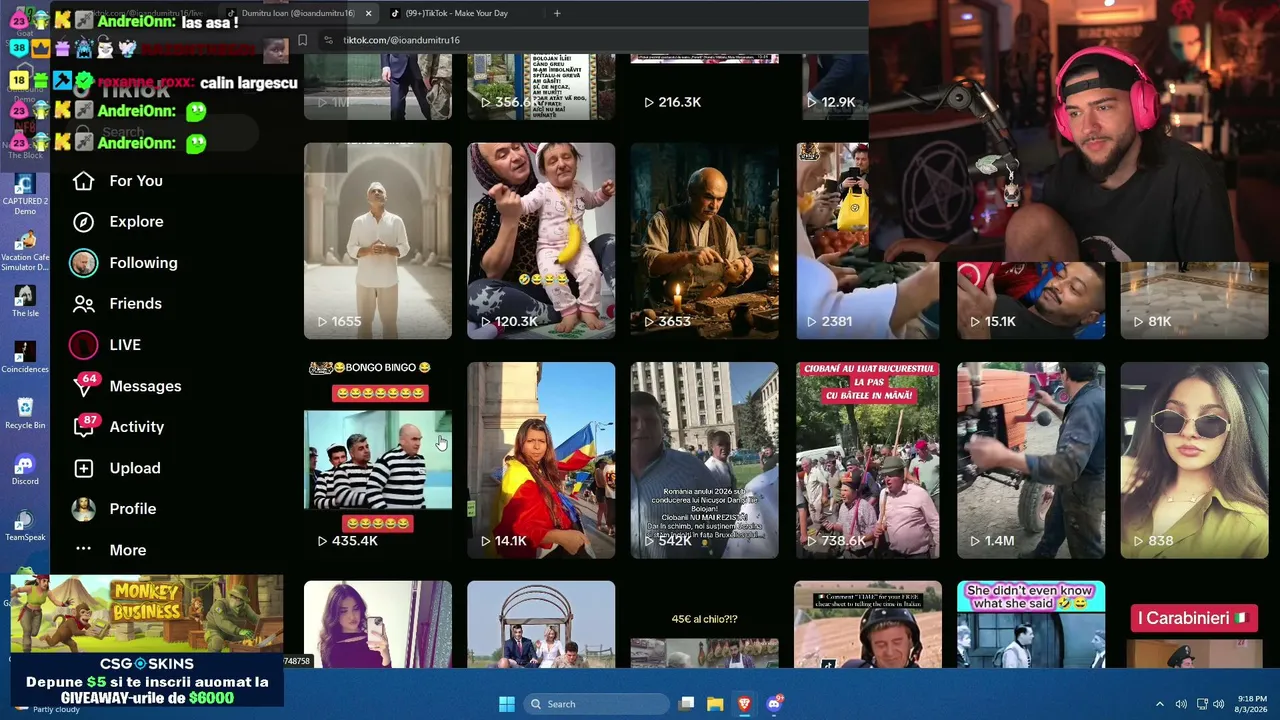Open the network icon in system tray
Screen dimensions: 1280x720
click(x=1202, y=704)
